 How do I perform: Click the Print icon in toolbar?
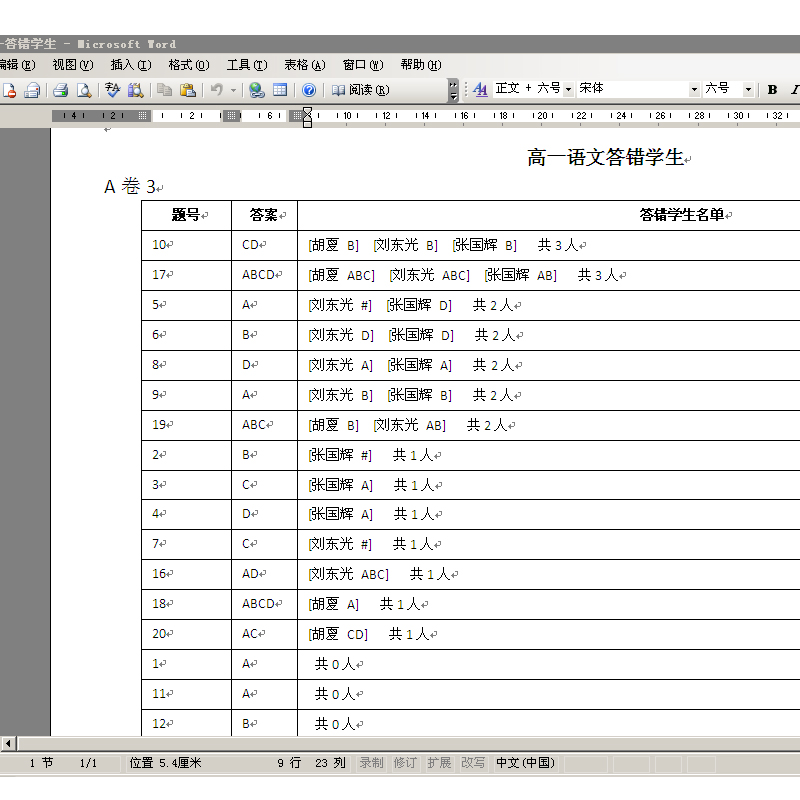click(x=61, y=90)
